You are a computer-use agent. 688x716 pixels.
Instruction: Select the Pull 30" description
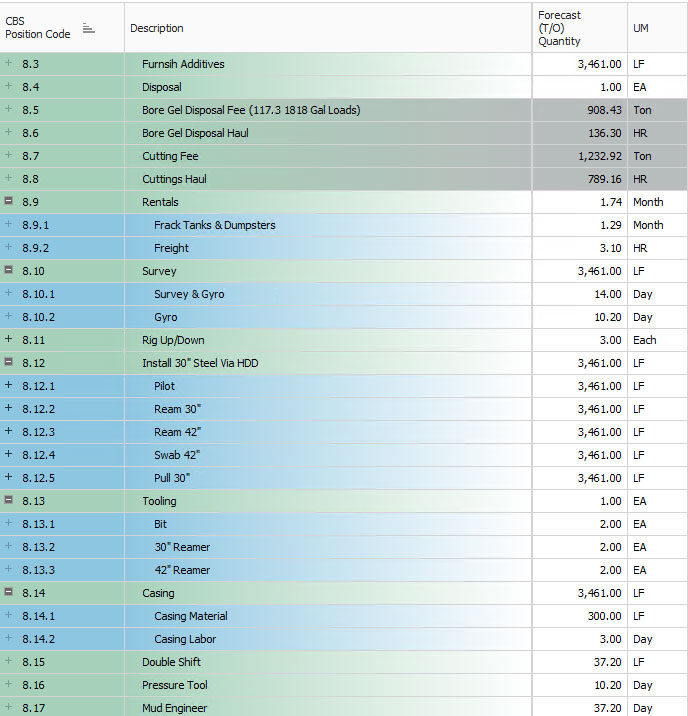click(x=172, y=478)
